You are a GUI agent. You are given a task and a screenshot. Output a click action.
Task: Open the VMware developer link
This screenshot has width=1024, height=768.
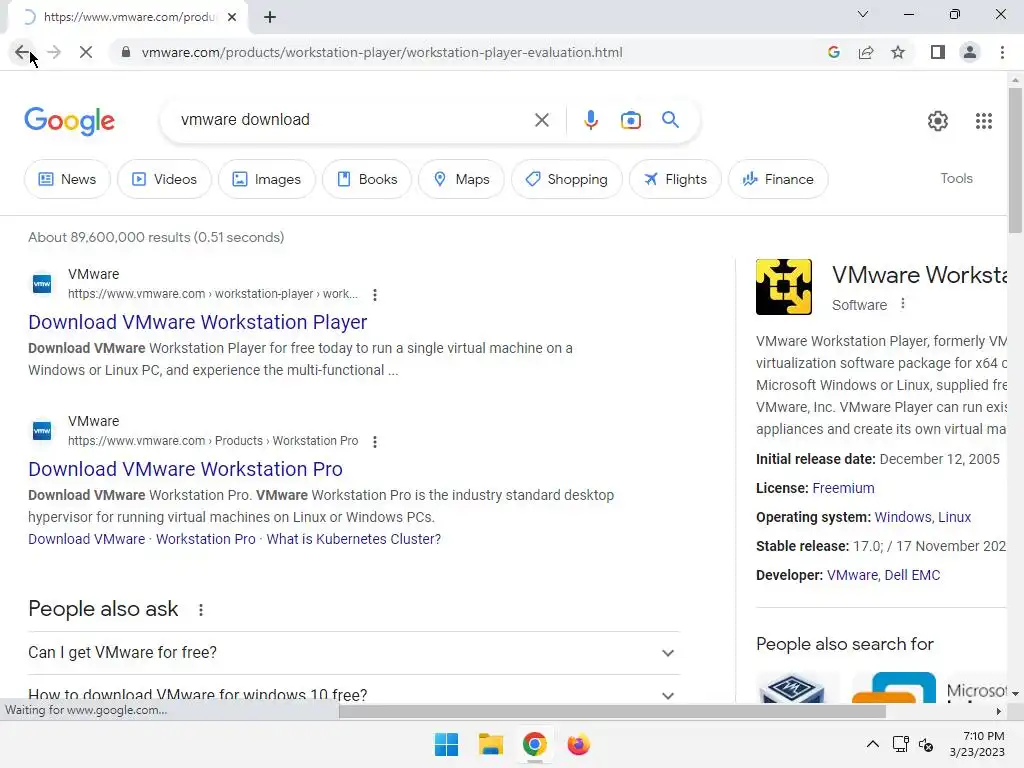[x=852, y=575]
